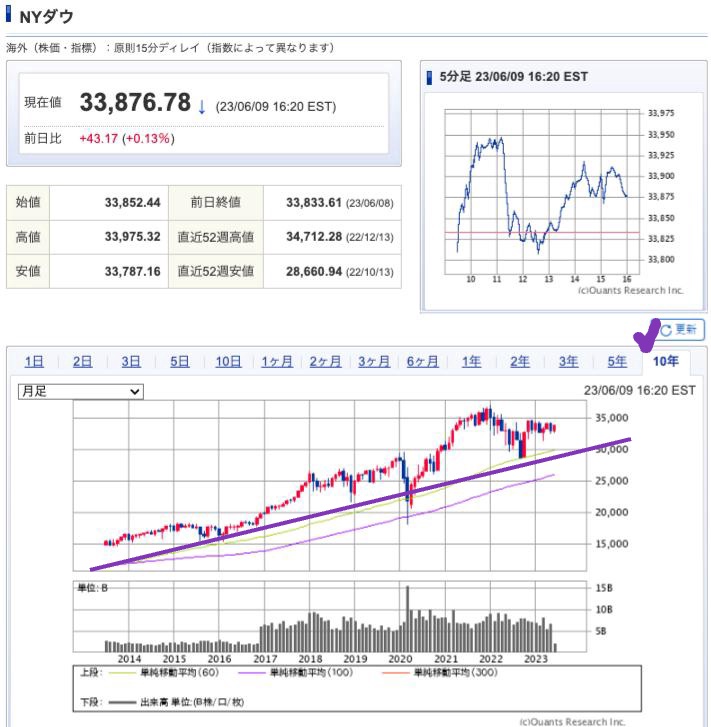Click the 52-week high 34,712.28
Viewport: 711px width, 727px height.
314,237
